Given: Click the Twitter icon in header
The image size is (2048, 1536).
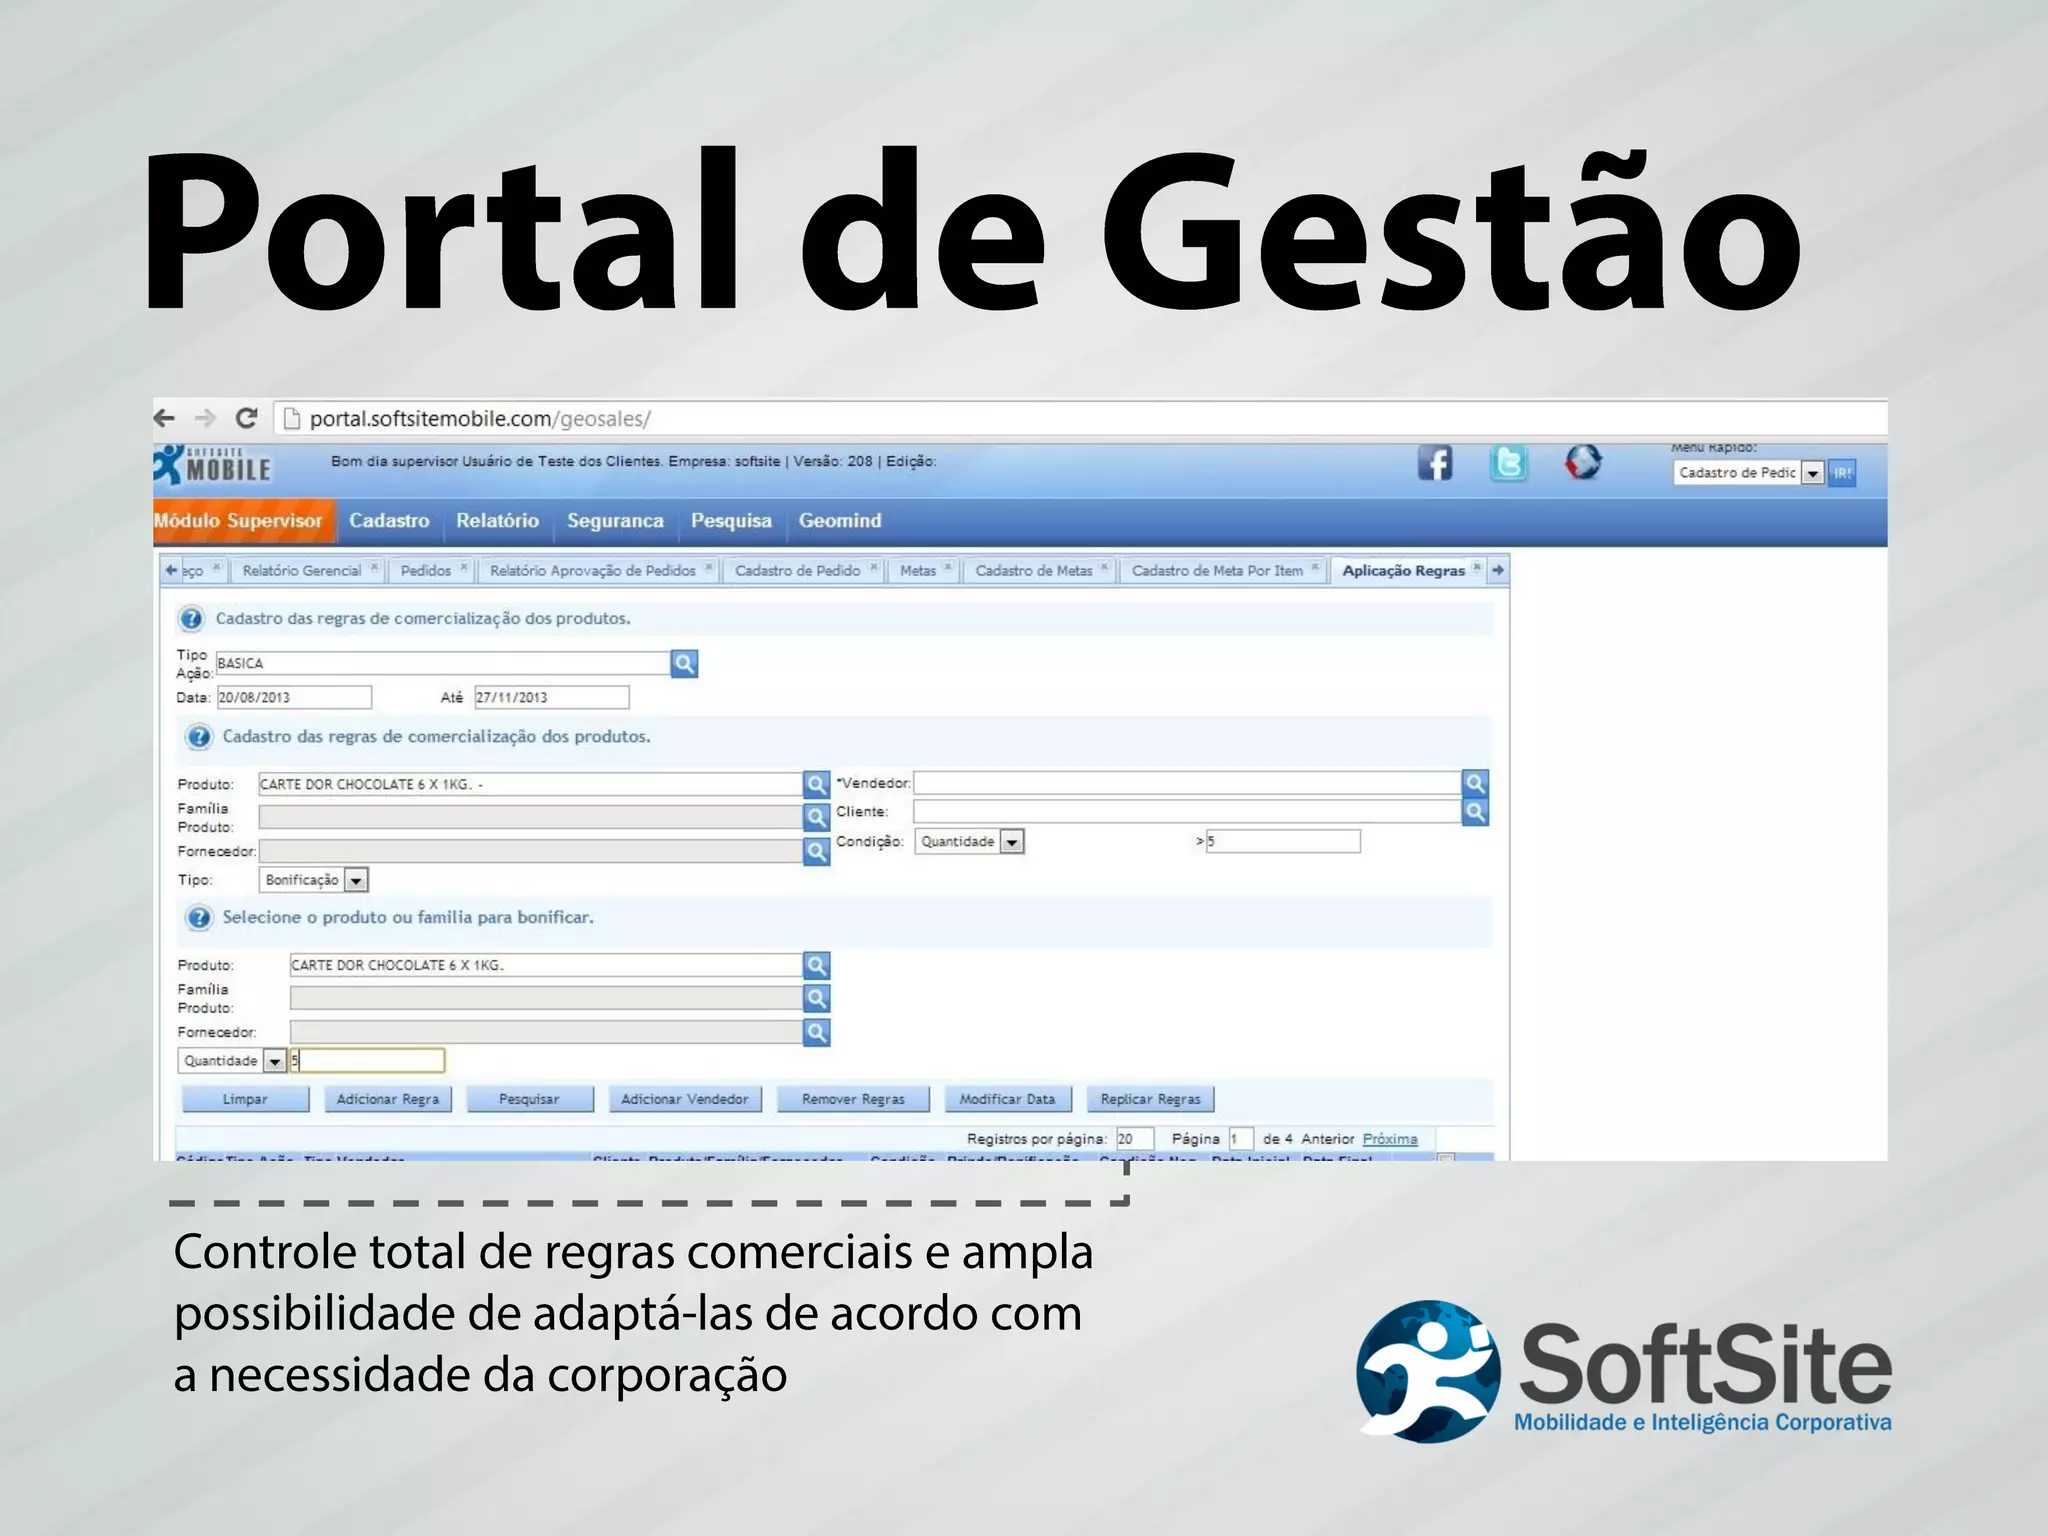Looking at the screenshot, I should click(x=1508, y=464).
